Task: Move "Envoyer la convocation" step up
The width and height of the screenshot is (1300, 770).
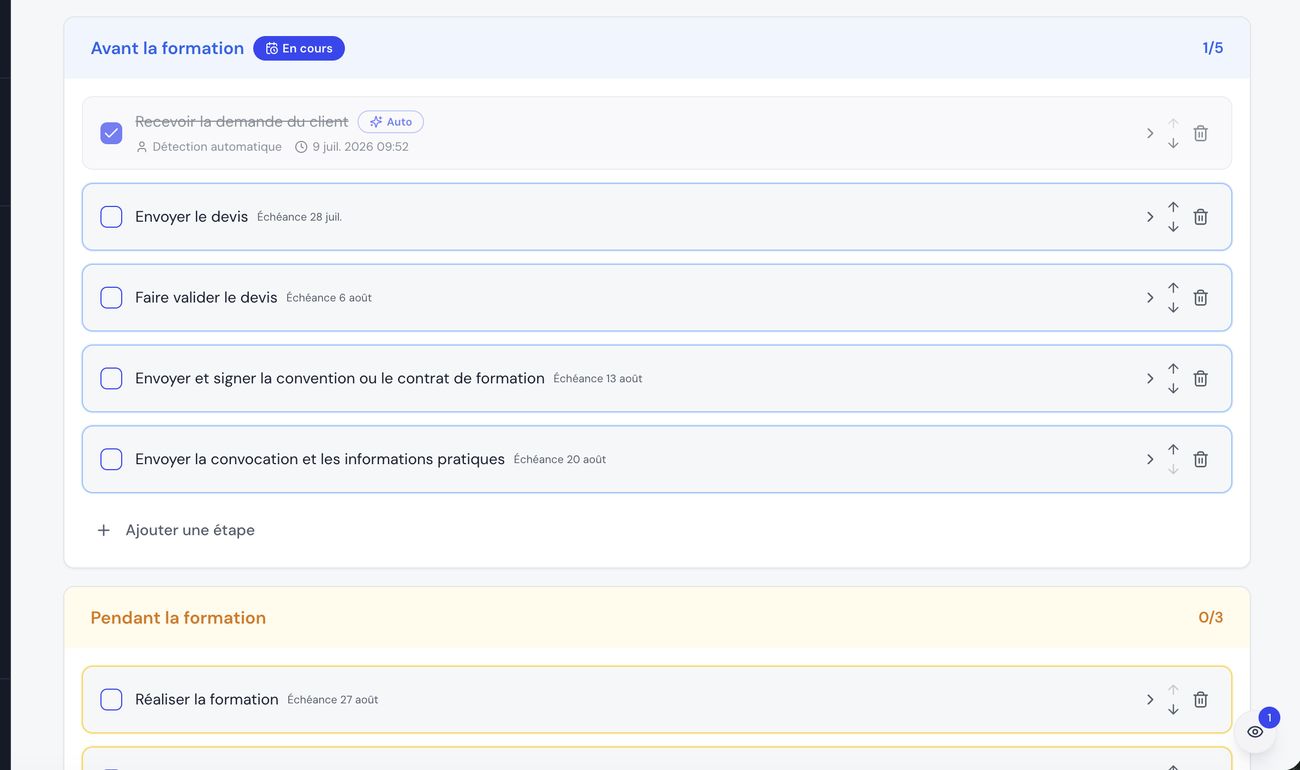Action: (1173, 450)
